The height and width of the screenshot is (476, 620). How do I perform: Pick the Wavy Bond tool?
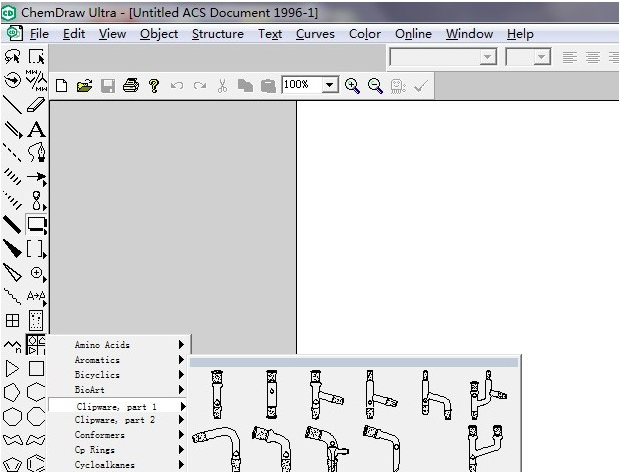point(13,296)
